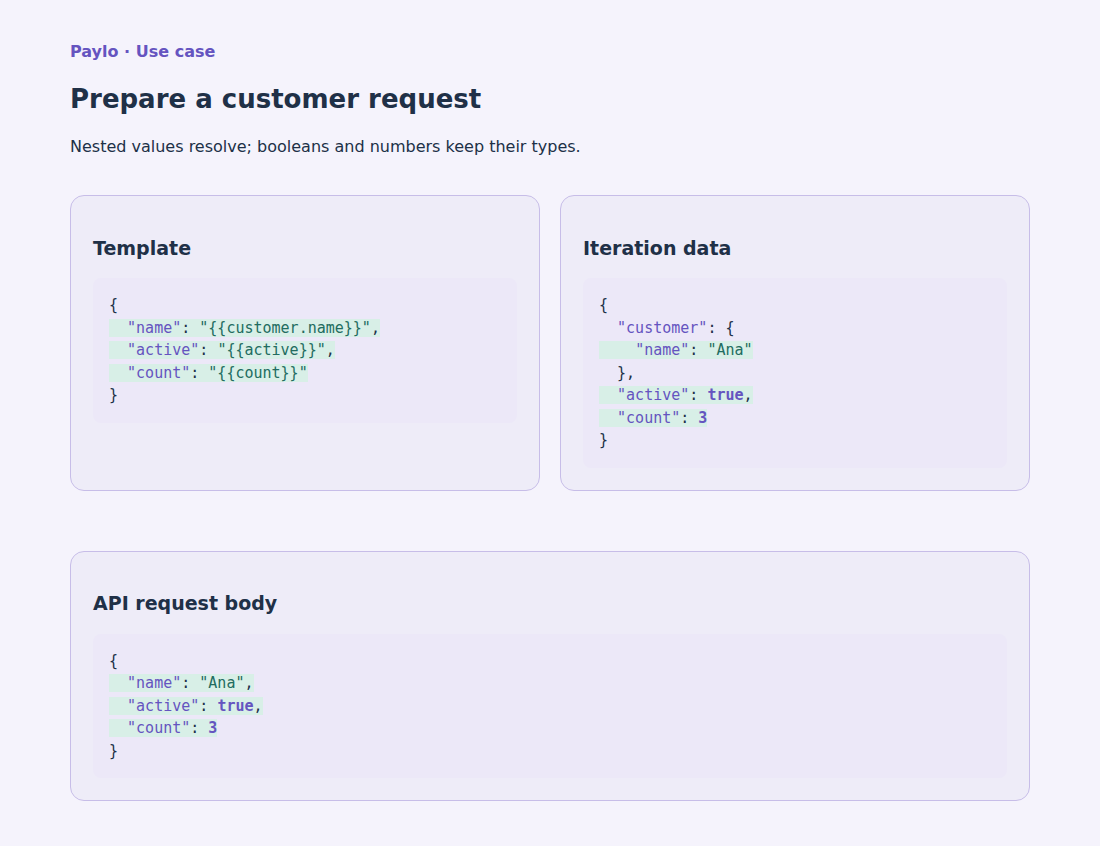Click the opening brace in Template code
1100x846 pixels.
tap(114, 305)
